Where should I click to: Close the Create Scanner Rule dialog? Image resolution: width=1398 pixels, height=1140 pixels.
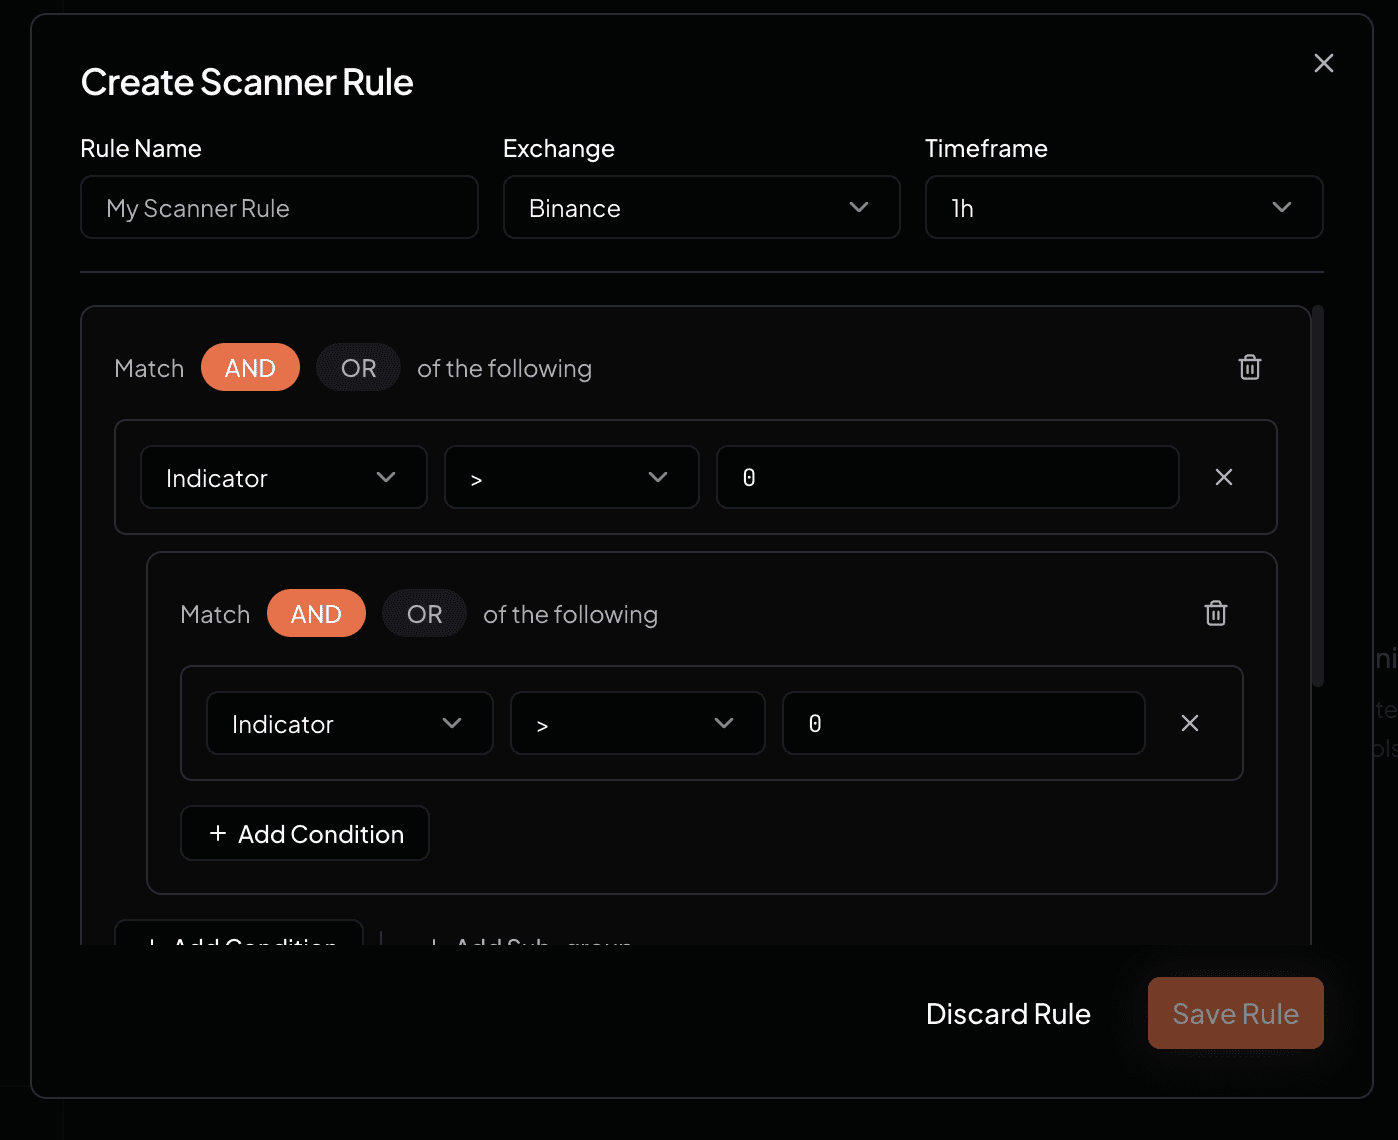1323,62
